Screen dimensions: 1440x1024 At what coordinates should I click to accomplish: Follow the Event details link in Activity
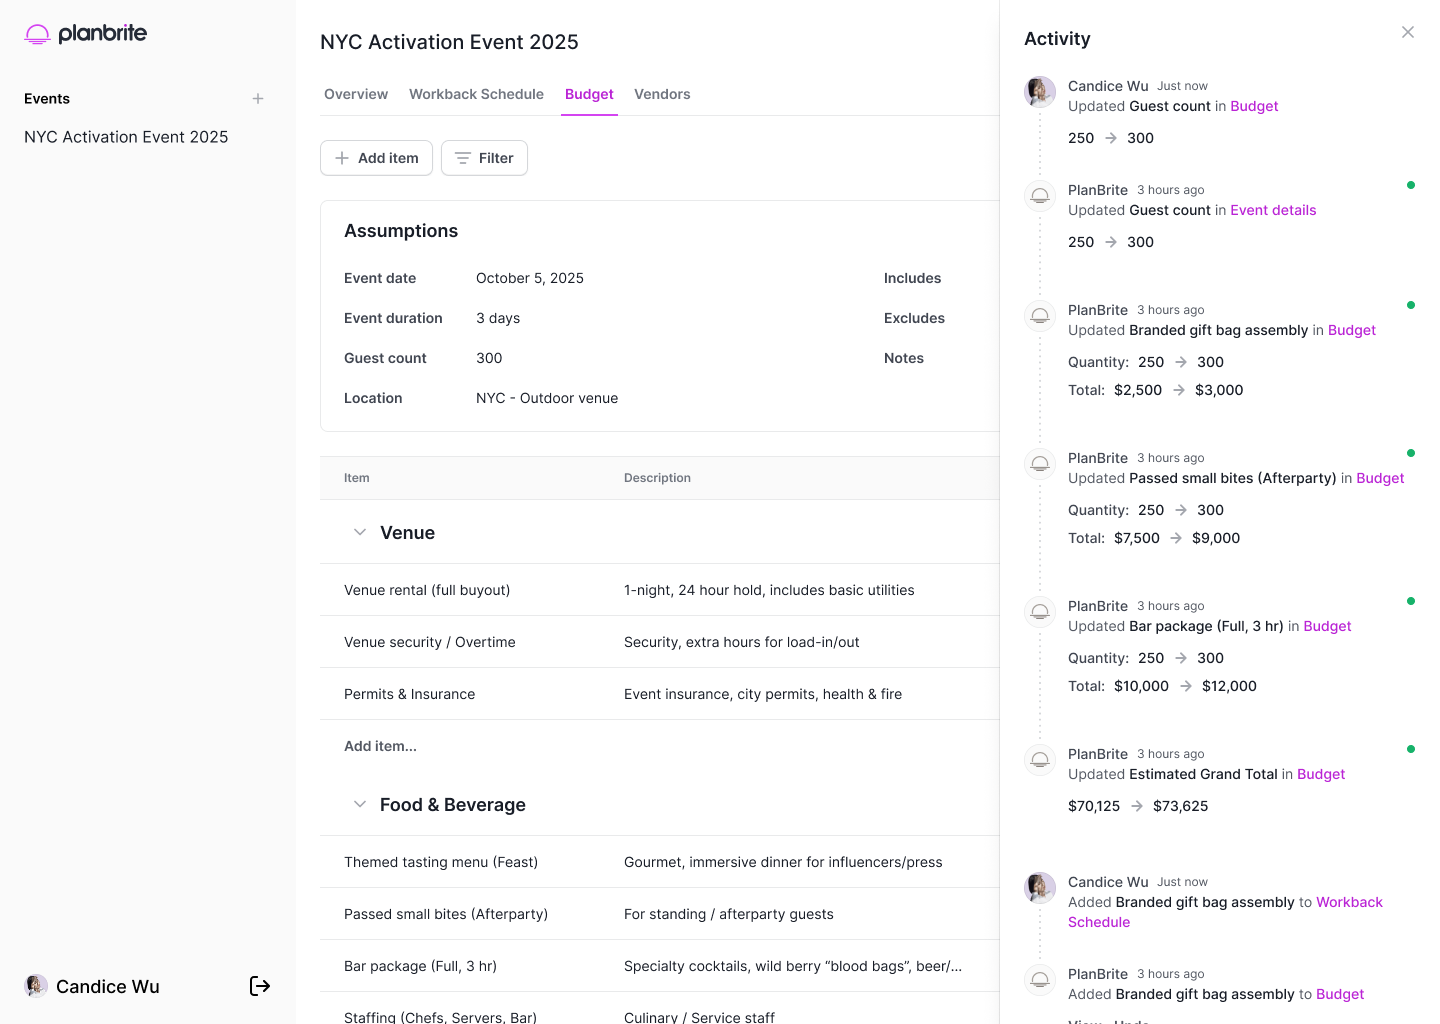pyautogui.click(x=1273, y=210)
